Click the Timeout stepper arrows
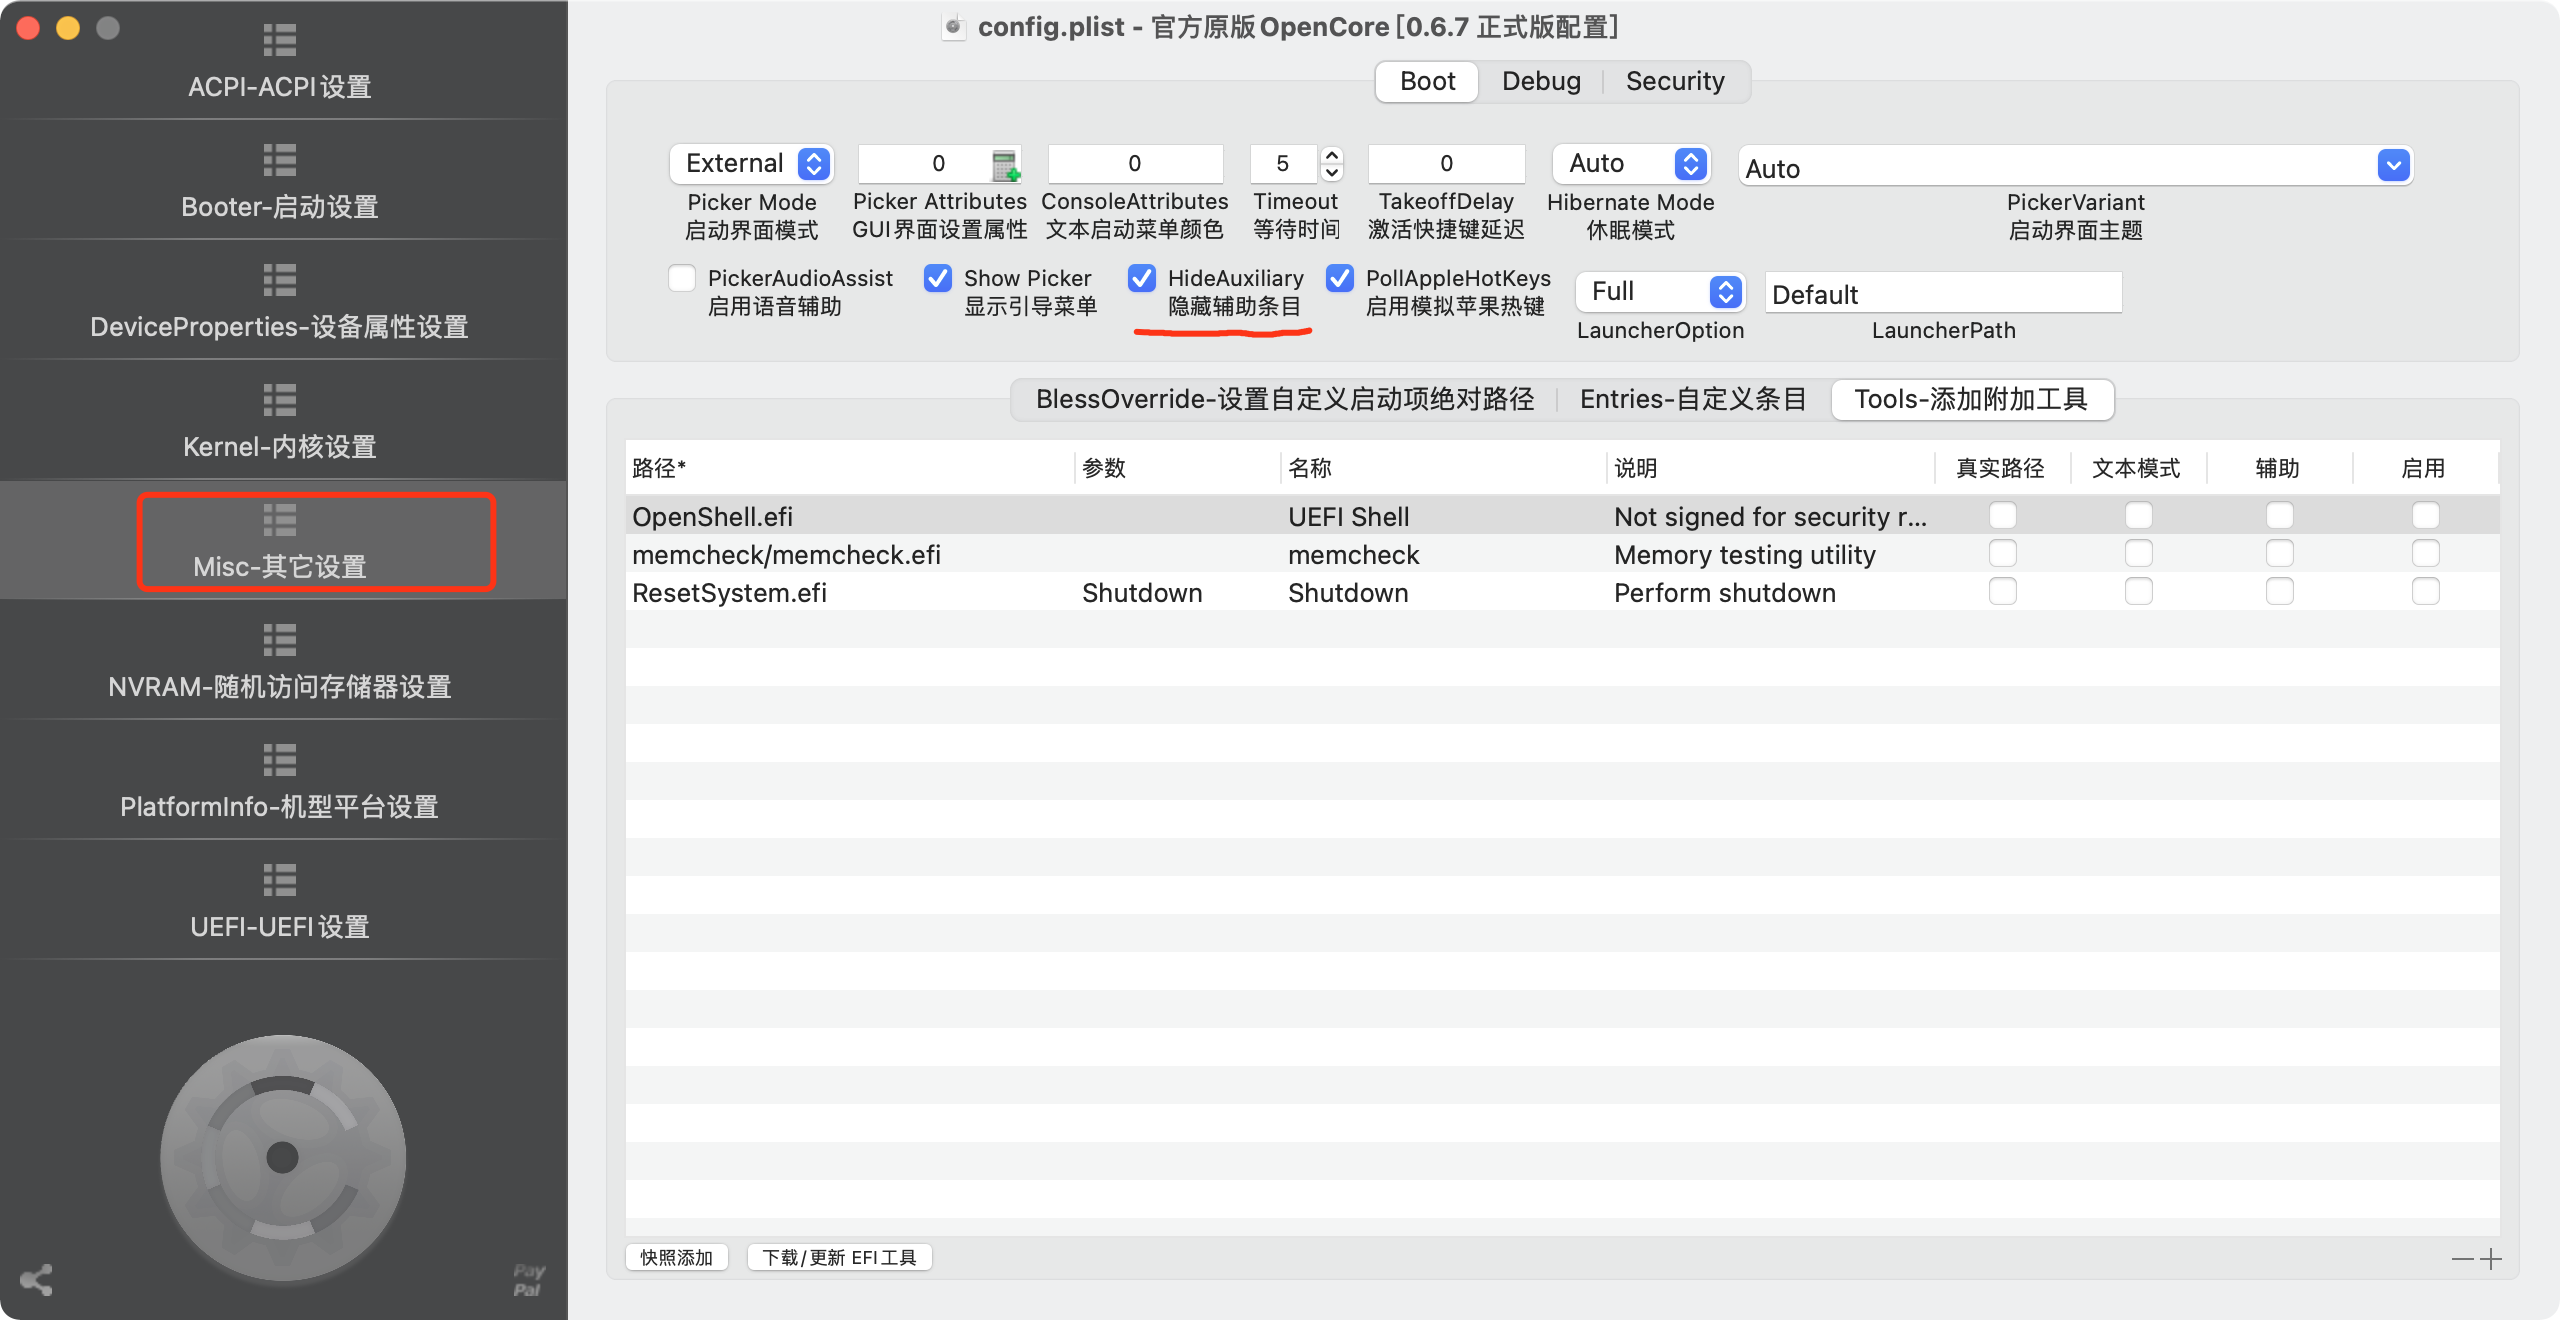Screen dimensions: 2560x1320 1331,163
